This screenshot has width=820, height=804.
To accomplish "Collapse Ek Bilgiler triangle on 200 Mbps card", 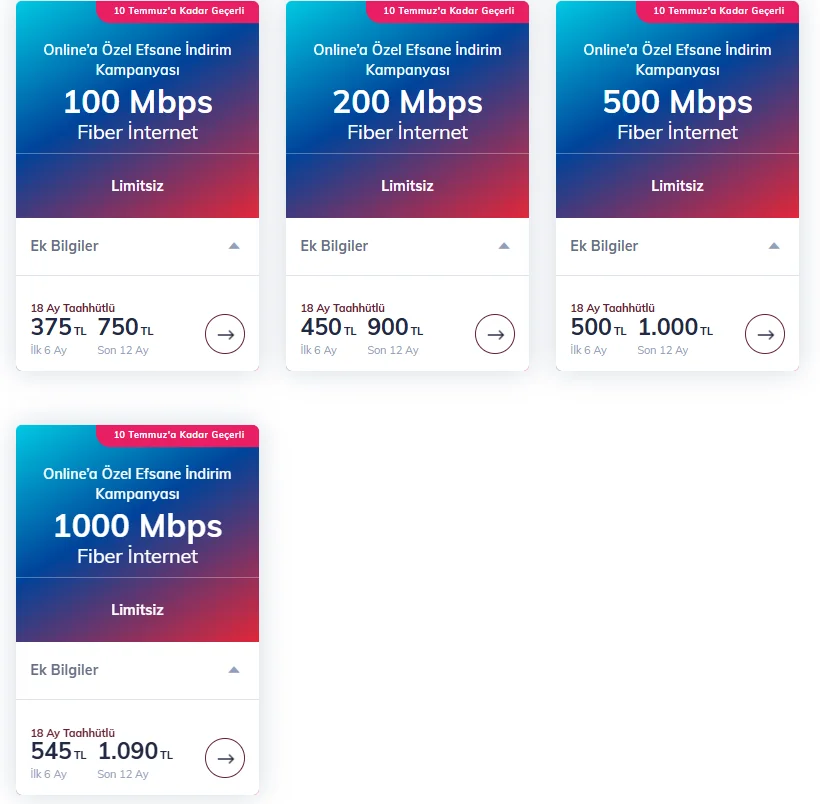I will pos(504,246).
